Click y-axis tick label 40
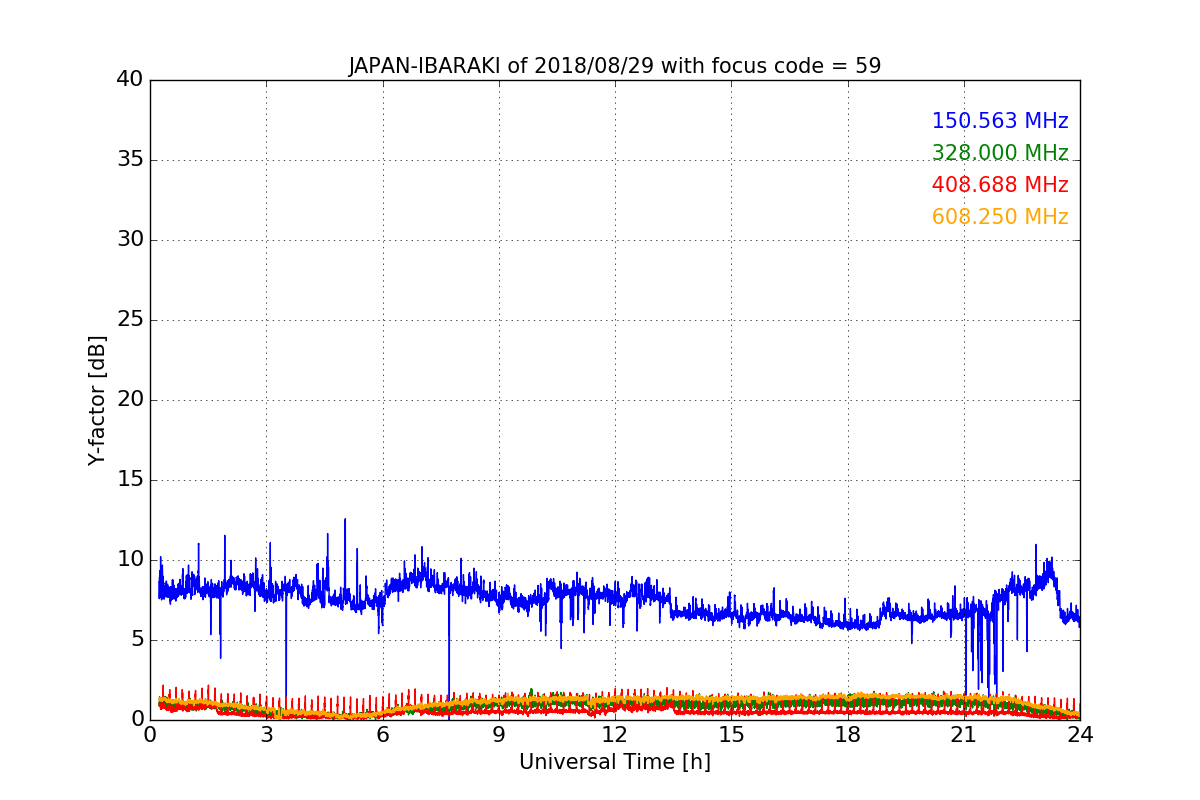The width and height of the screenshot is (1200, 800). click(130, 79)
